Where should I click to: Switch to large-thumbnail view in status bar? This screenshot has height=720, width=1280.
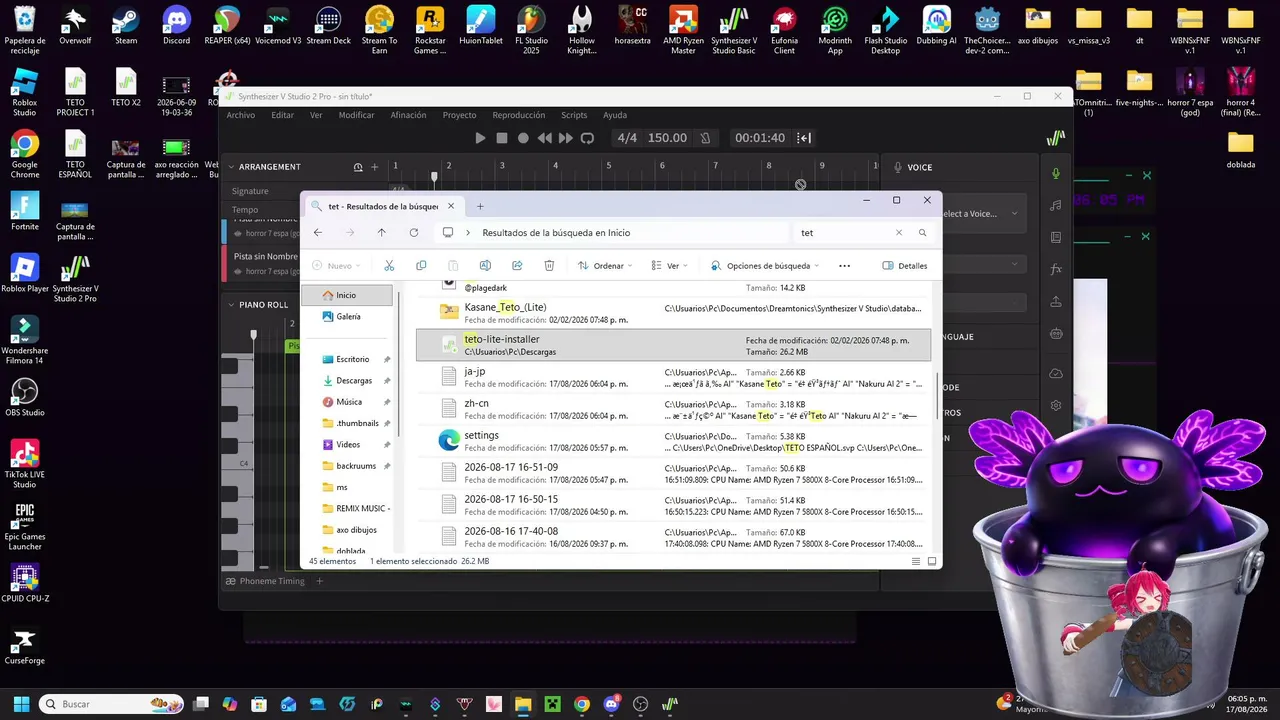(933, 562)
